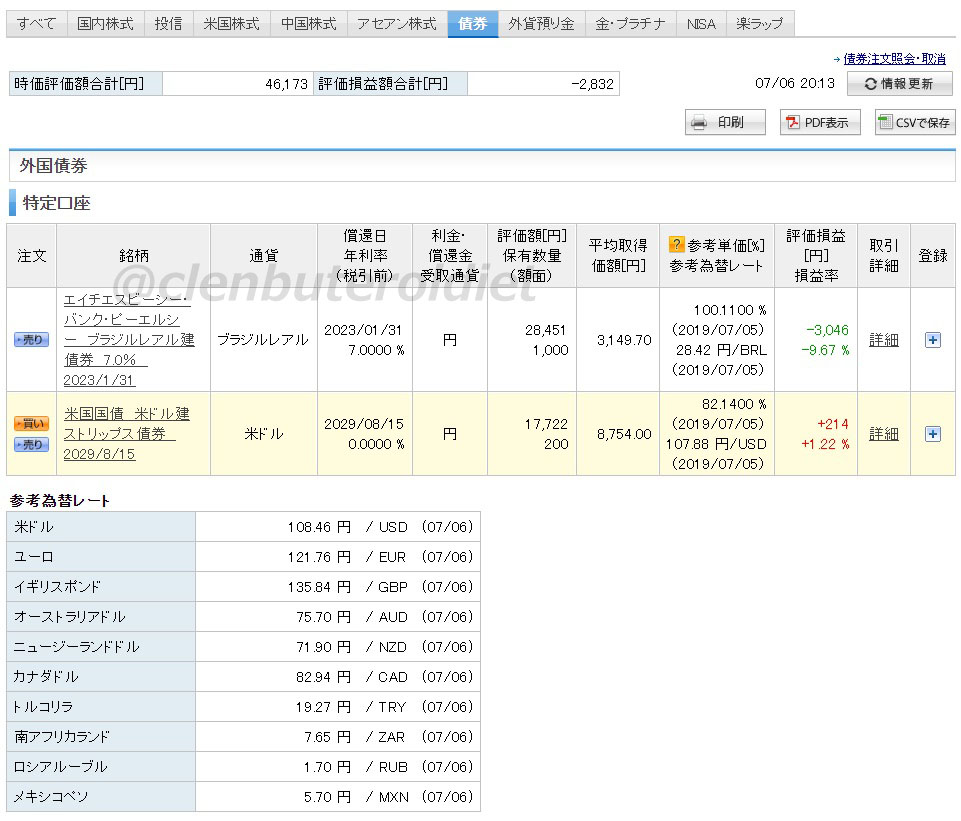Click the question mark help icon beside 参考単価
Screen dimensions: 961x821
pos(676,244)
